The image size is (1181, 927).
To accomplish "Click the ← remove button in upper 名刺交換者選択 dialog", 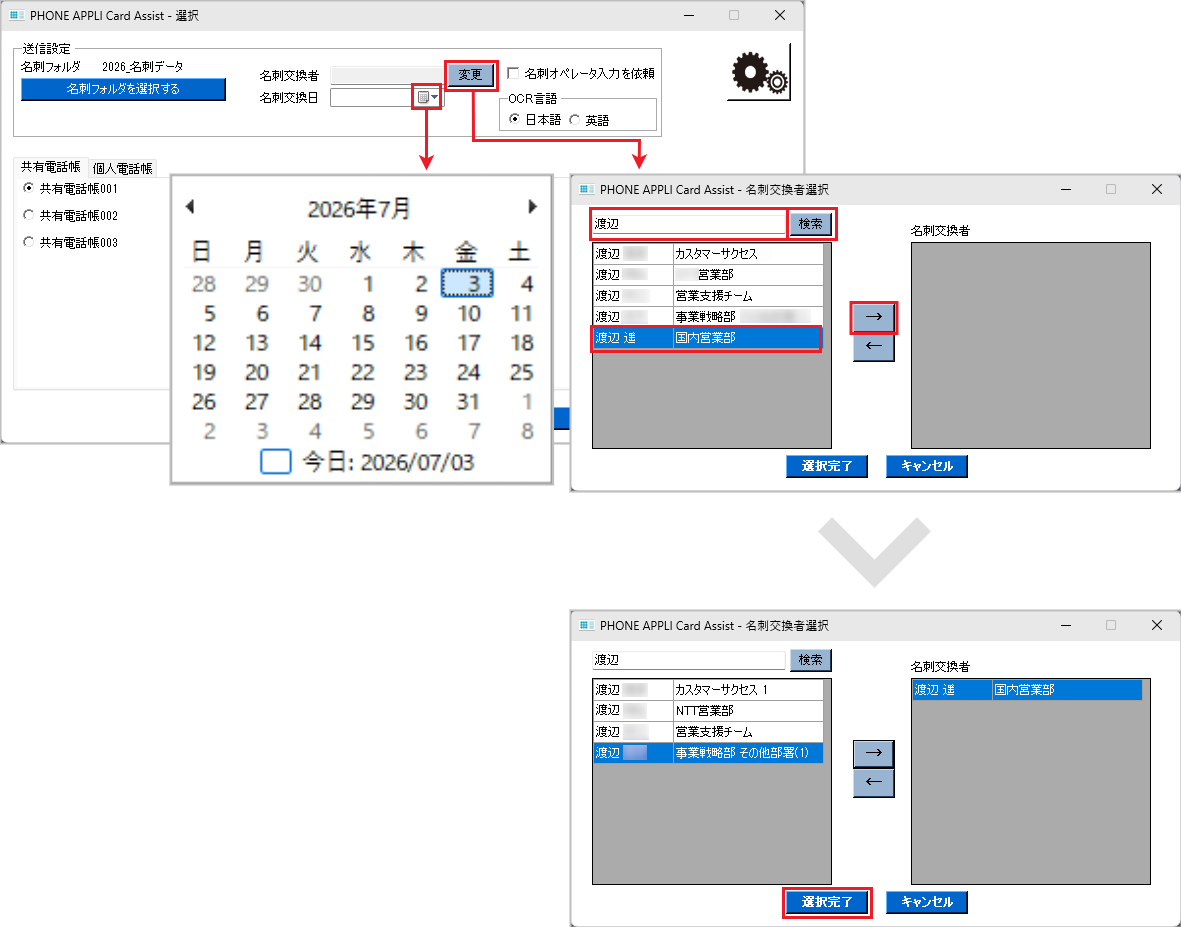I will pos(874,346).
